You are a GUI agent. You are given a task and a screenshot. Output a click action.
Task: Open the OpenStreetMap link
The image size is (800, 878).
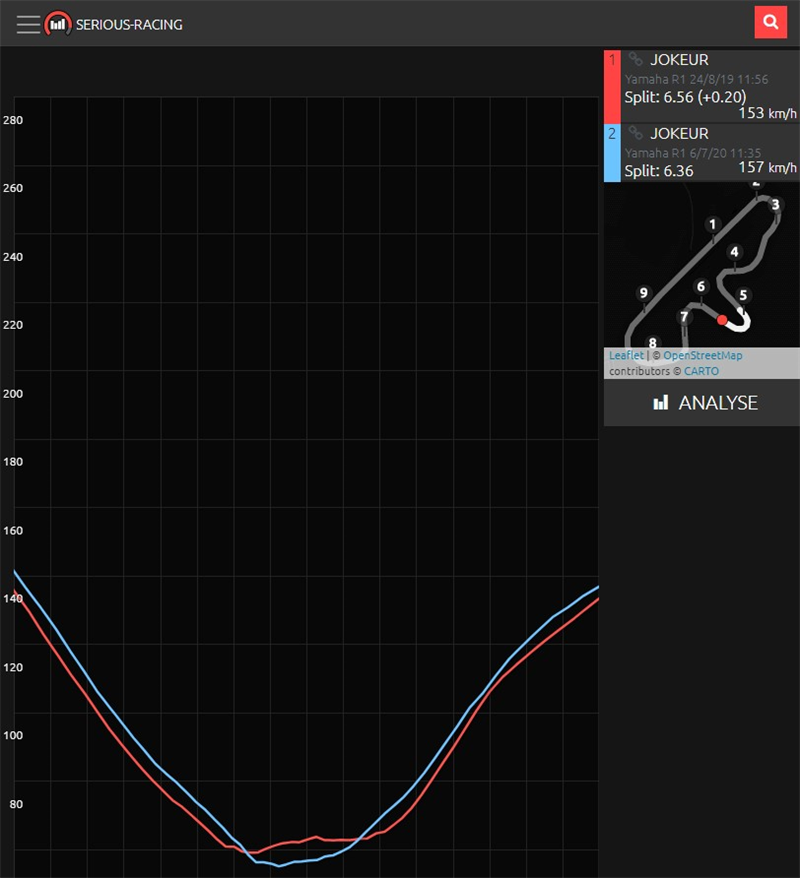pyautogui.click(x=703, y=355)
